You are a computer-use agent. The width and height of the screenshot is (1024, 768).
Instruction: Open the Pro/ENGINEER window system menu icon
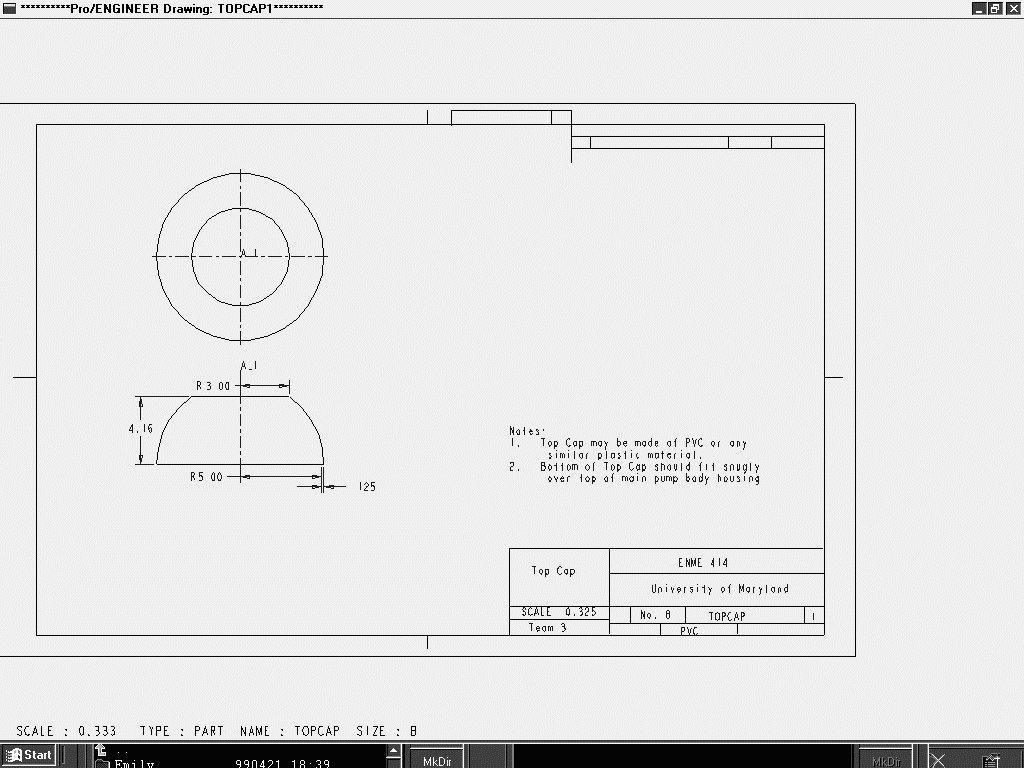pyautogui.click(x=9, y=8)
